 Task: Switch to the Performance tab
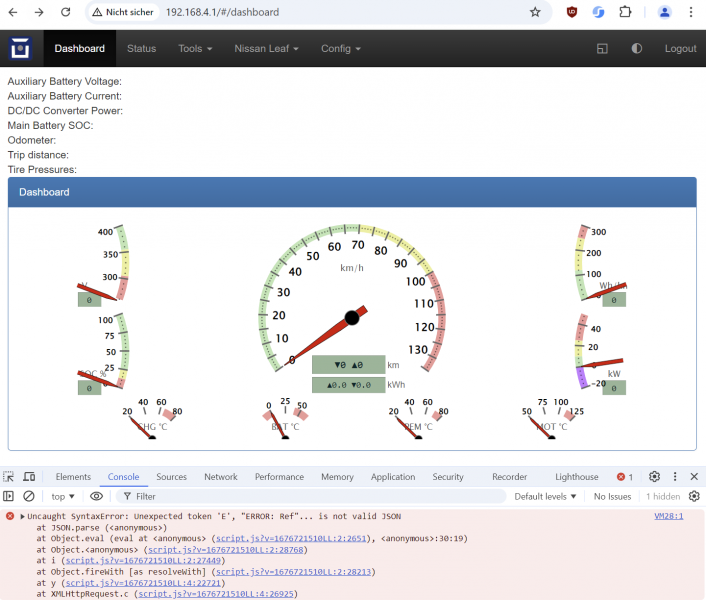279,477
